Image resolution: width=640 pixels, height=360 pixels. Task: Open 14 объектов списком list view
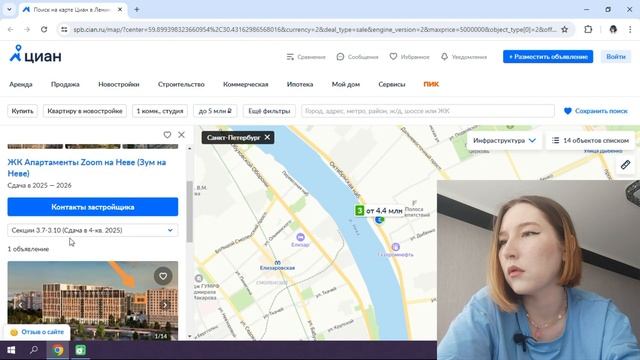click(591, 140)
